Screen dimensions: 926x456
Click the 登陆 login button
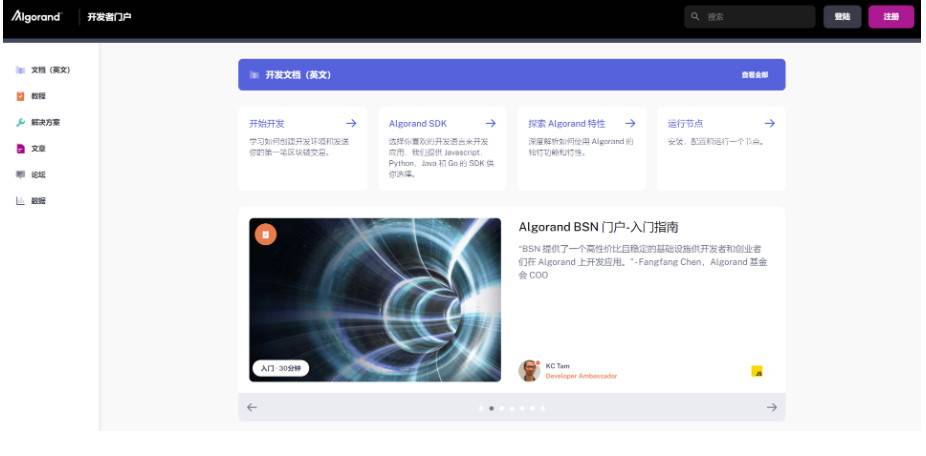coord(842,17)
